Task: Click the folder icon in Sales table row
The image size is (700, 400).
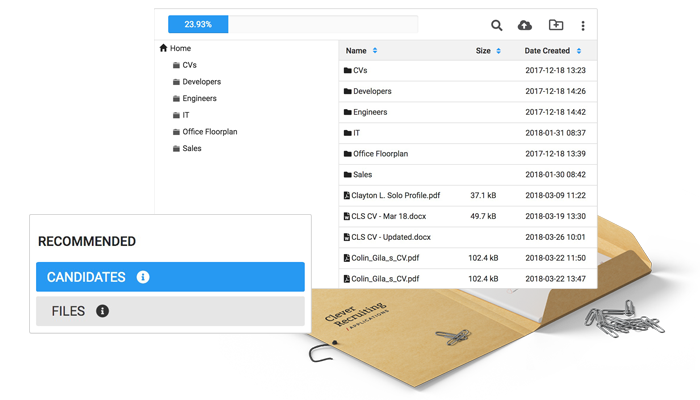Action: coord(348,175)
